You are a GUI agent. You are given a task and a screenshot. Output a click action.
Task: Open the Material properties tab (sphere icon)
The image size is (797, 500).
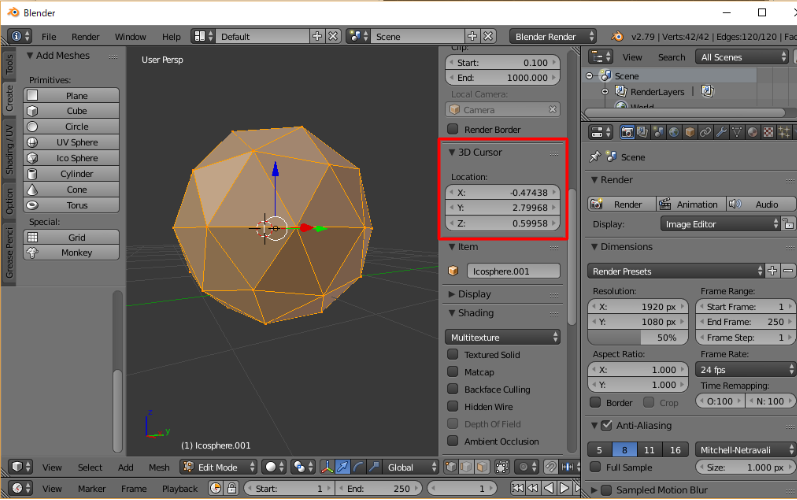(752, 133)
